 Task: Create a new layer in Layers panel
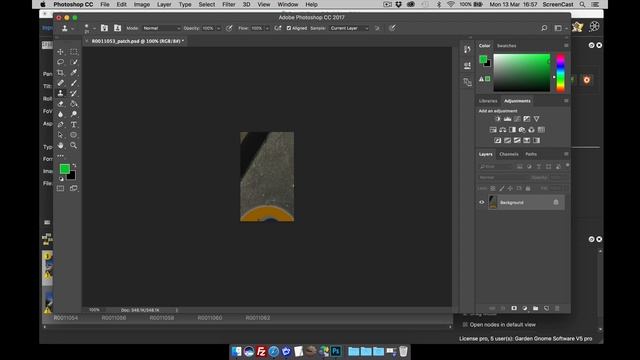pyautogui.click(x=547, y=308)
